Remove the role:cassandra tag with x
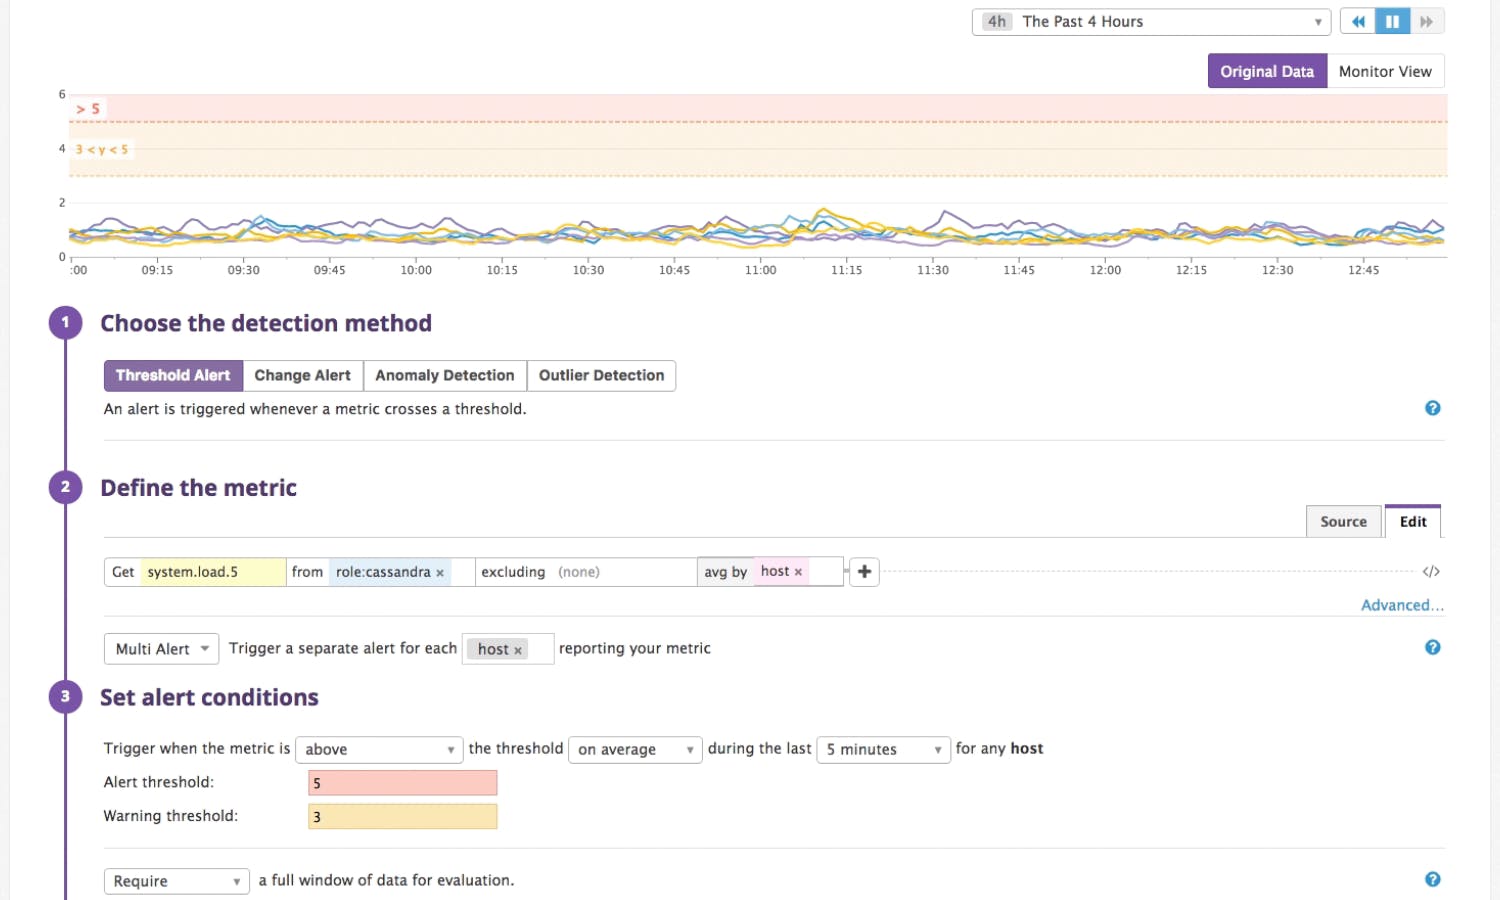Image resolution: width=1500 pixels, height=900 pixels. pos(440,573)
